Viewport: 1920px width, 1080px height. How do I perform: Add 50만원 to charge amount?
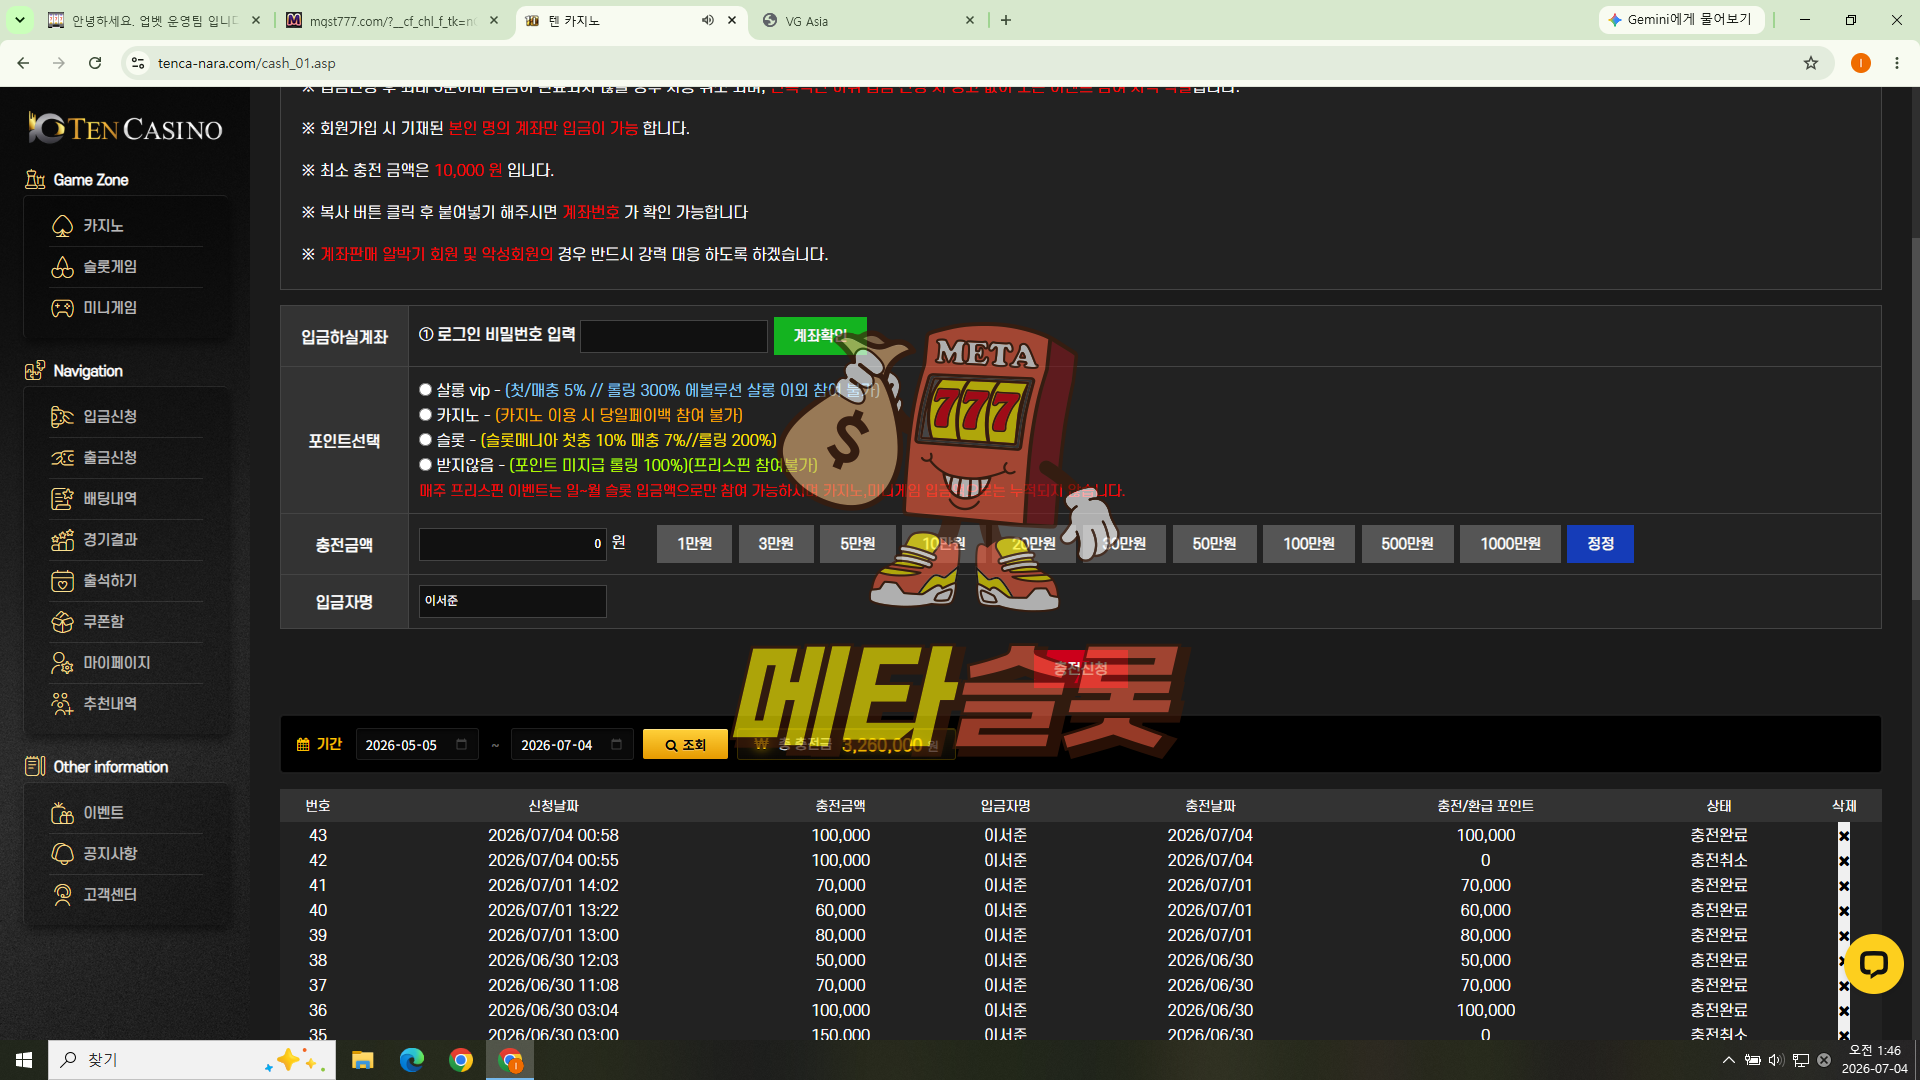[x=1214, y=544]
